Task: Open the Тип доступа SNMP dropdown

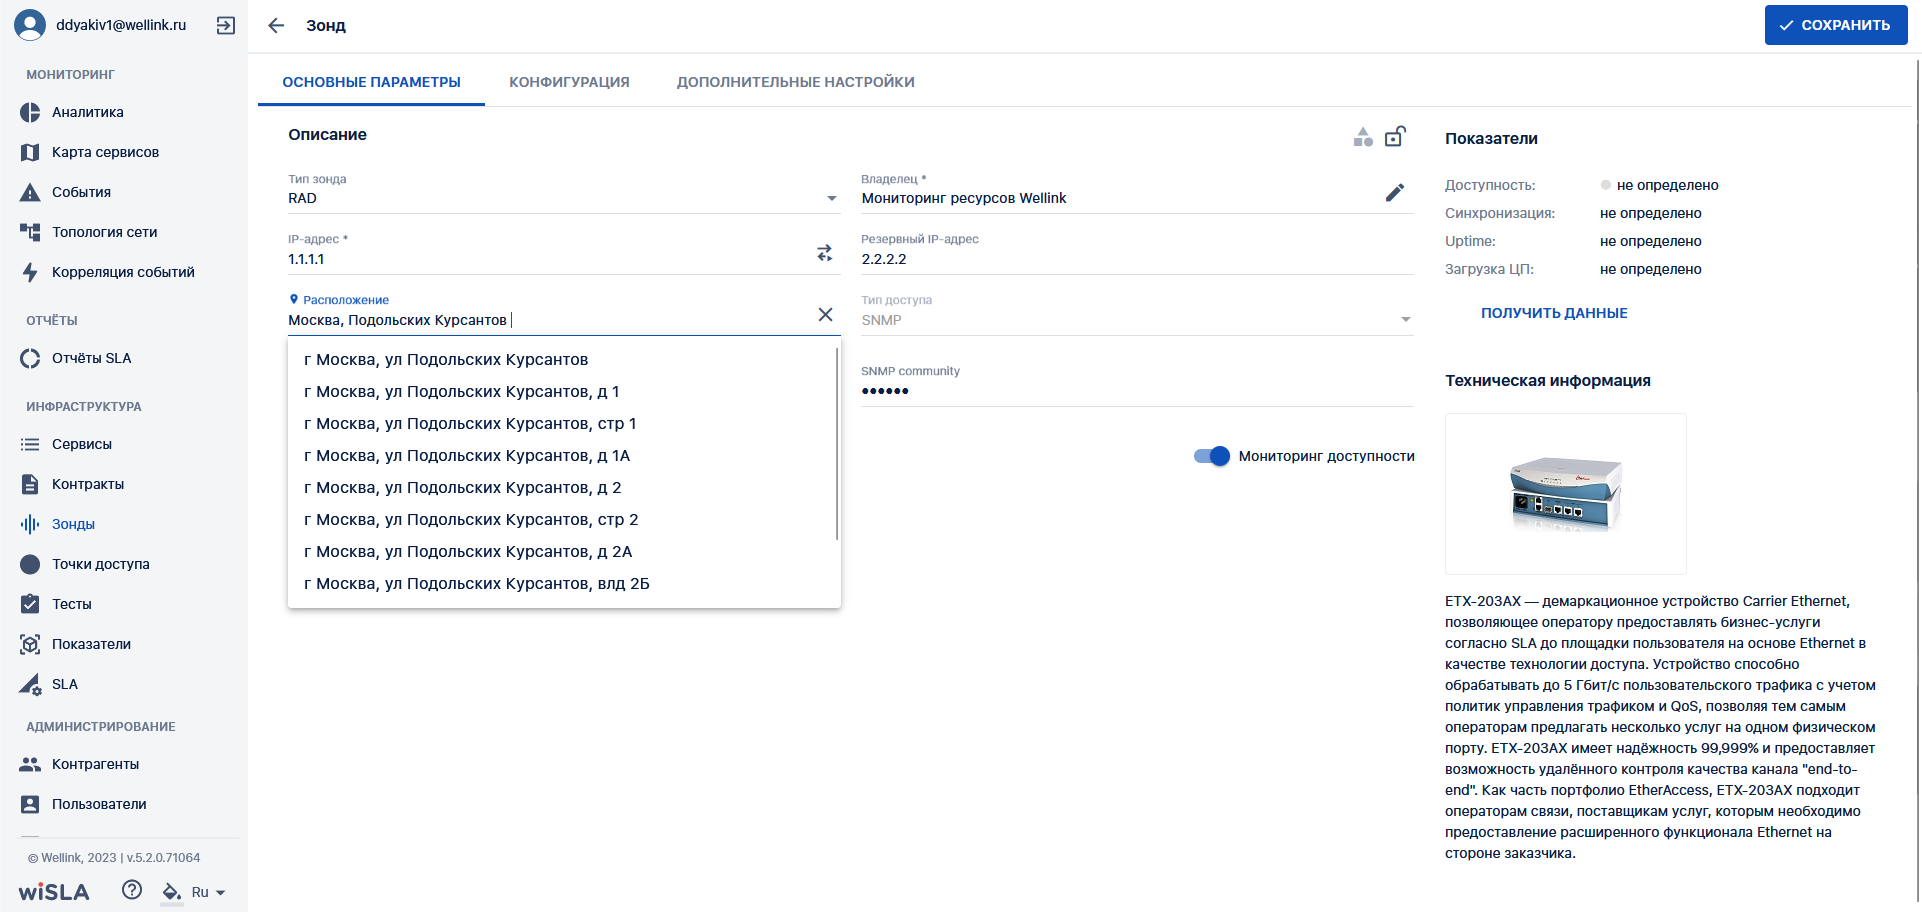Action: point(1405,319)
